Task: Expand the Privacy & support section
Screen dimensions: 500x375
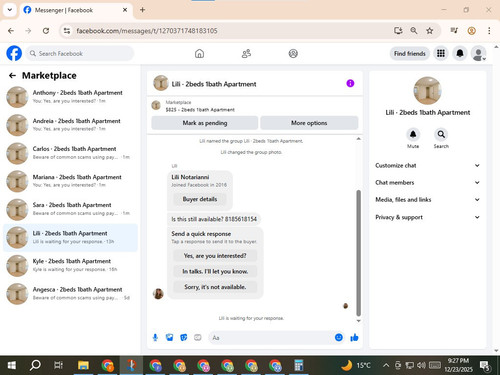Action: click(428, 217)
